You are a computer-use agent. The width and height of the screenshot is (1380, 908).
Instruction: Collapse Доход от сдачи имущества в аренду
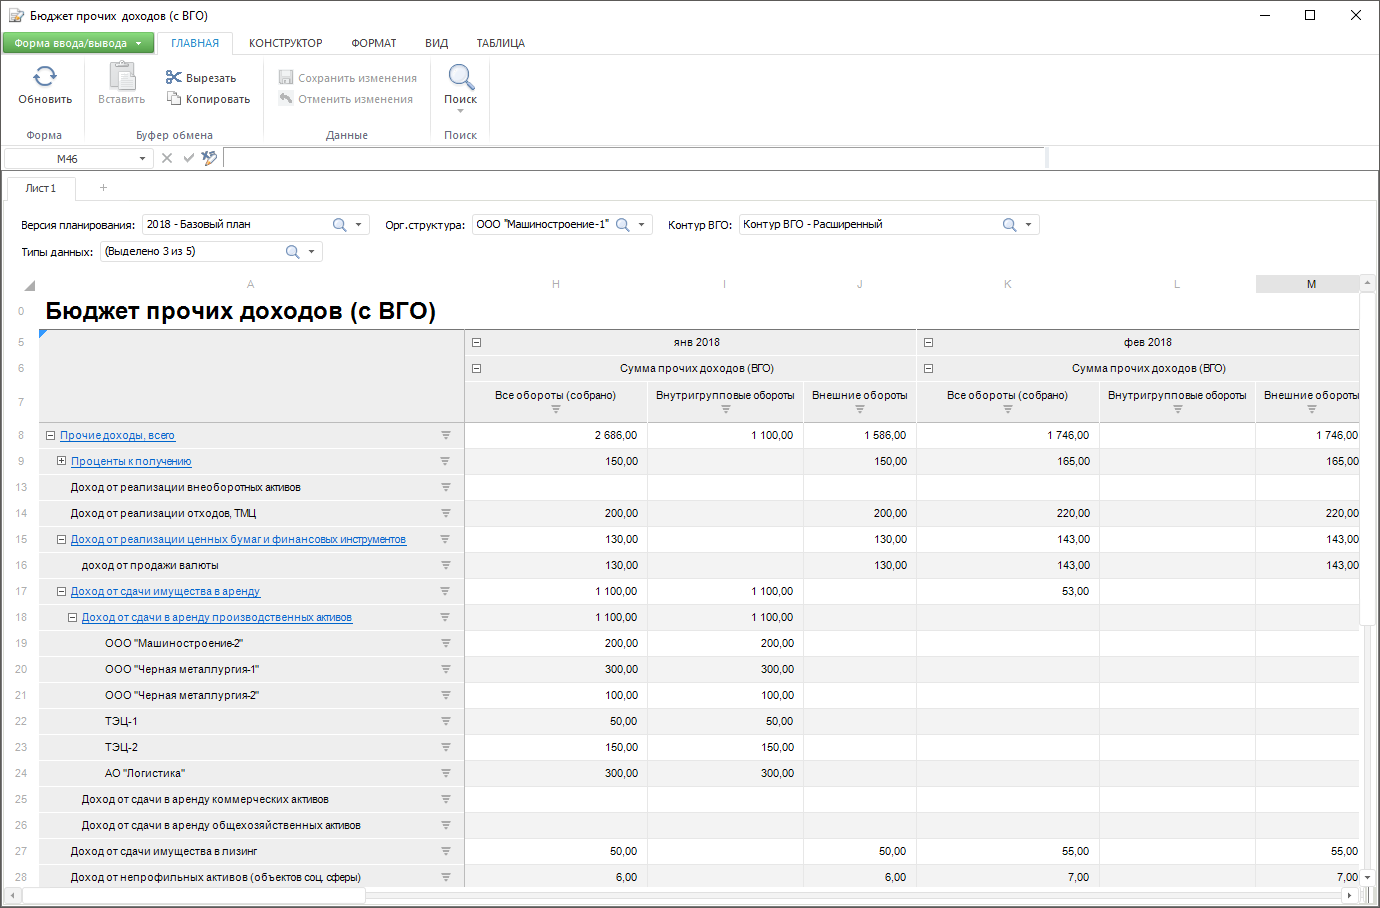pos(62,591)
